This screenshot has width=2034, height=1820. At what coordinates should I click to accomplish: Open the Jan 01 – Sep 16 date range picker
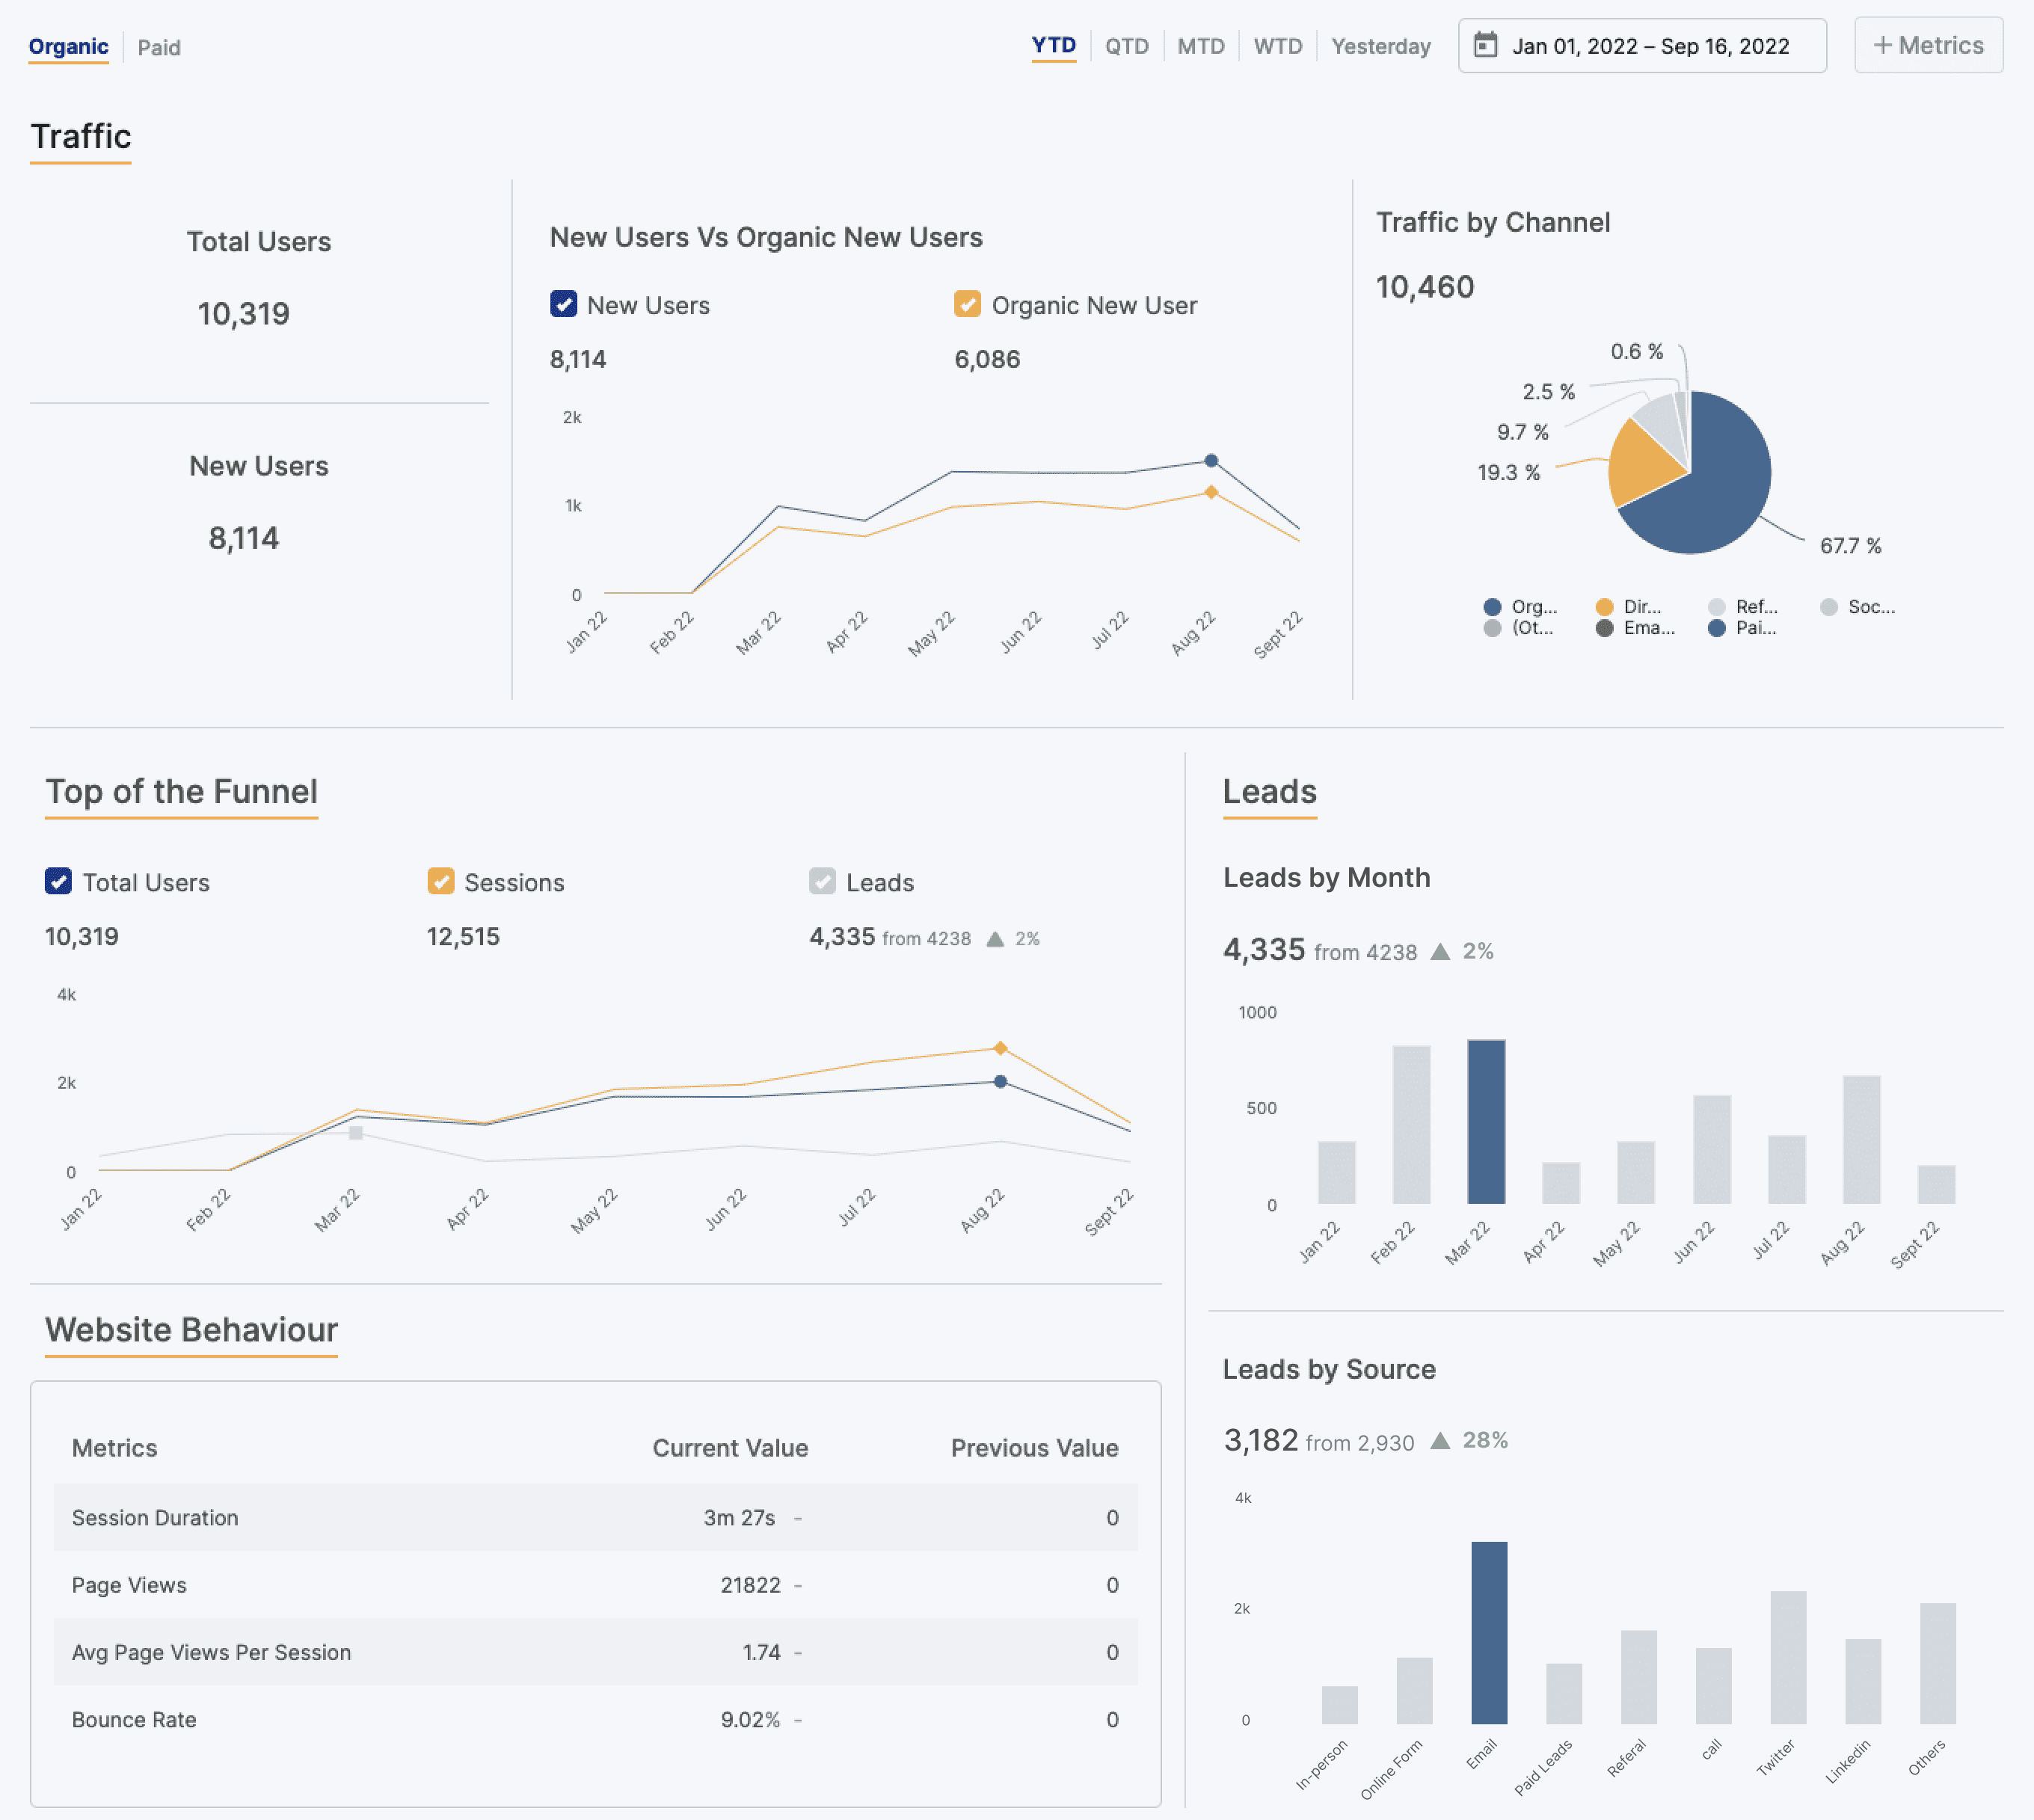coord(1650,45)
